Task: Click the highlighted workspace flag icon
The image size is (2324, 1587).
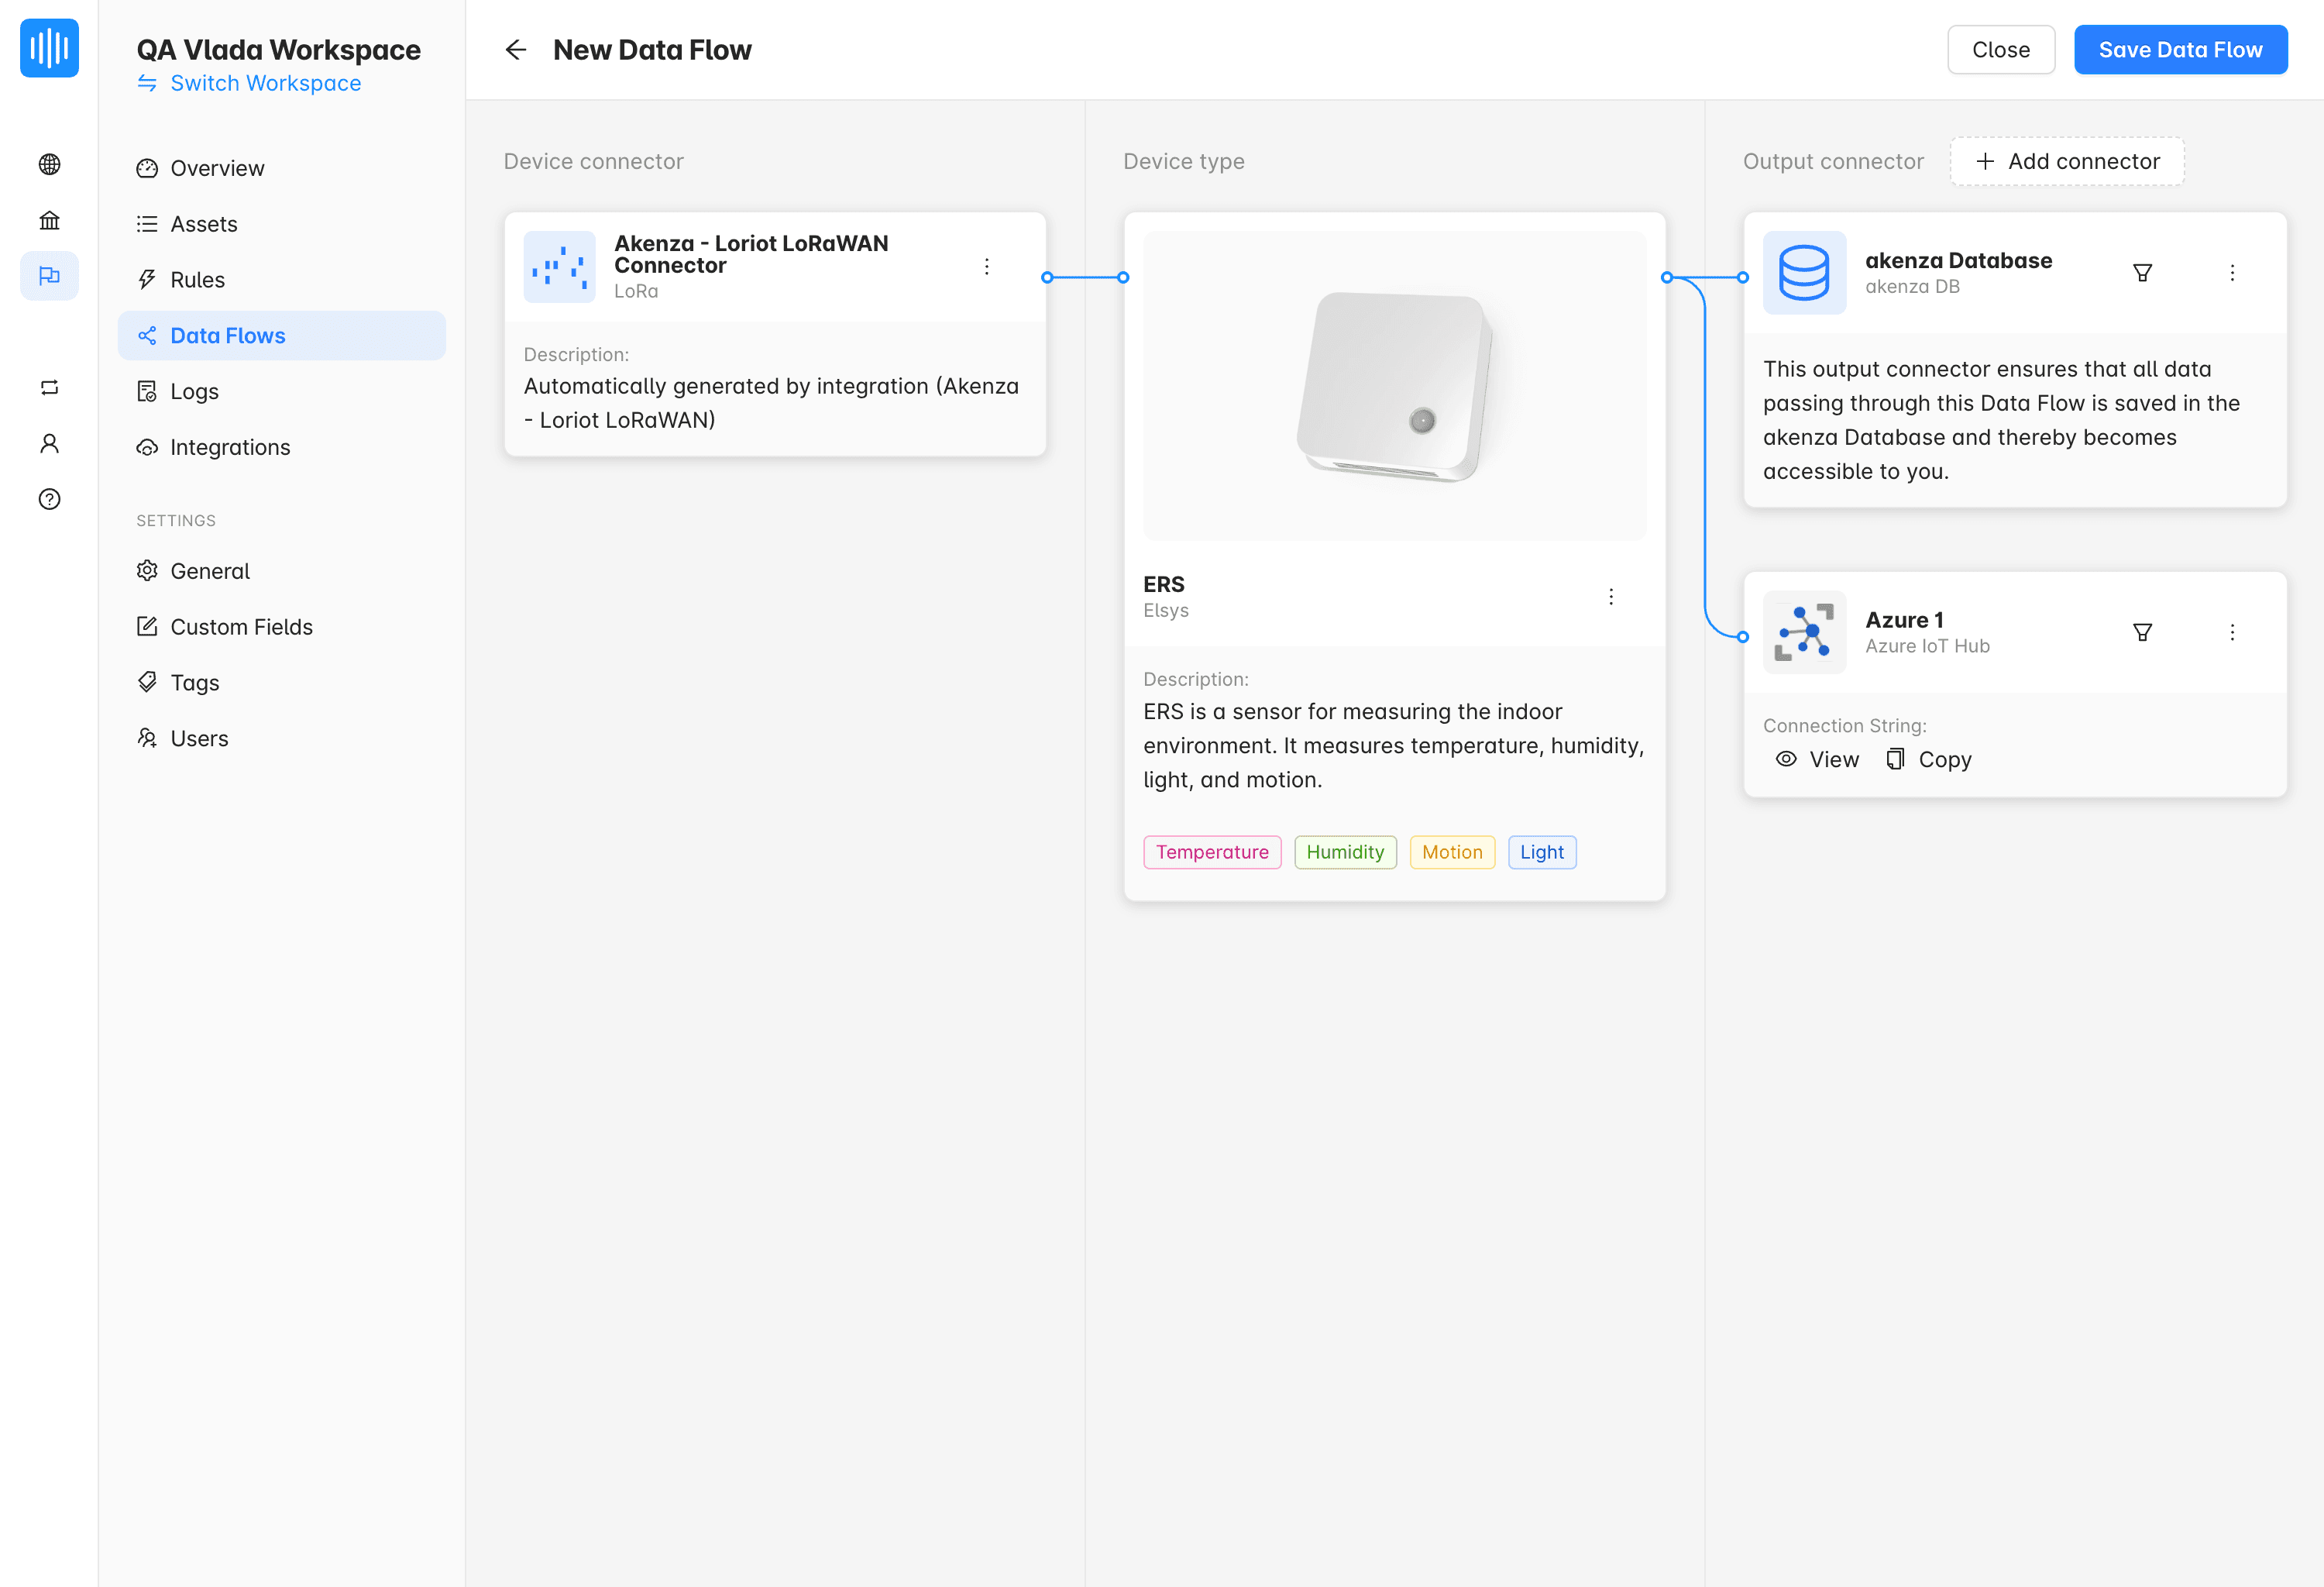Action: click(49, 276)
